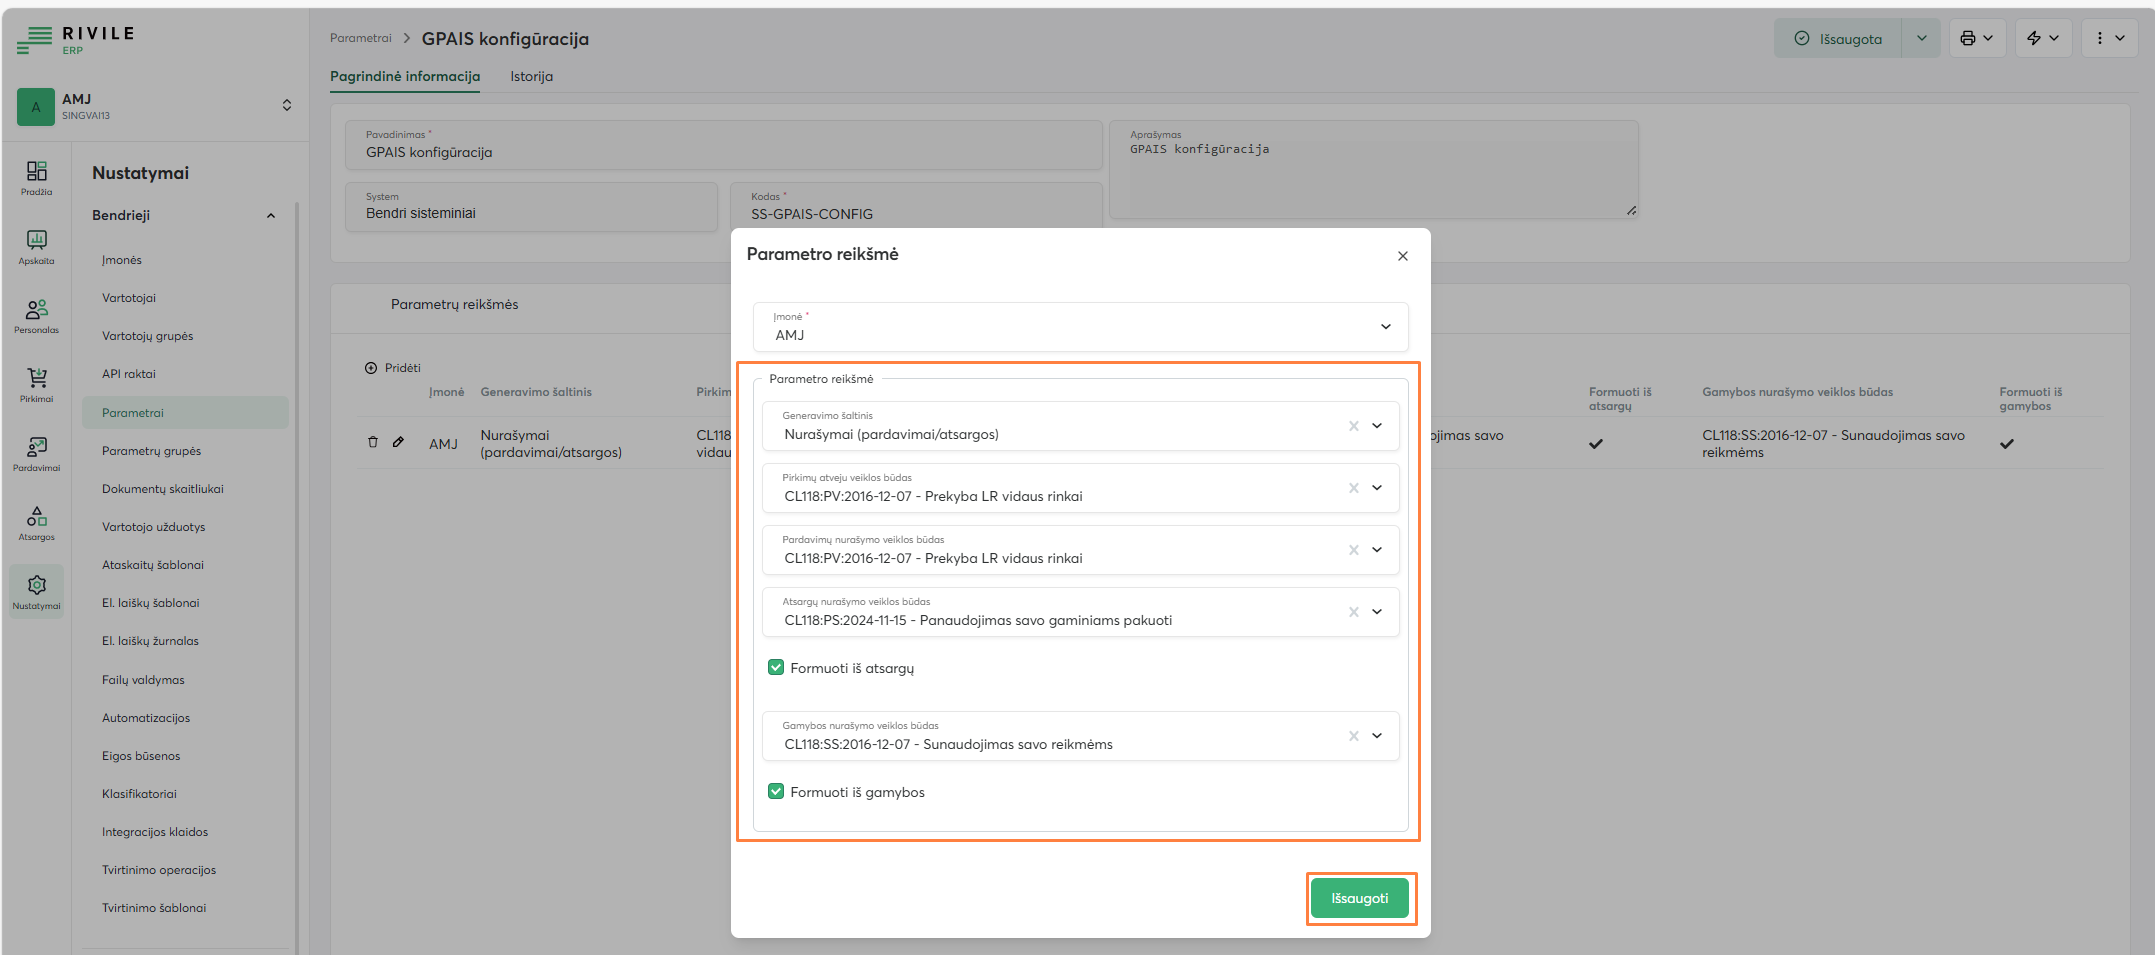Open the Atsargos inventory icon
The image size is (2155, 955).
pyautogui.click(x=37, y=522)
